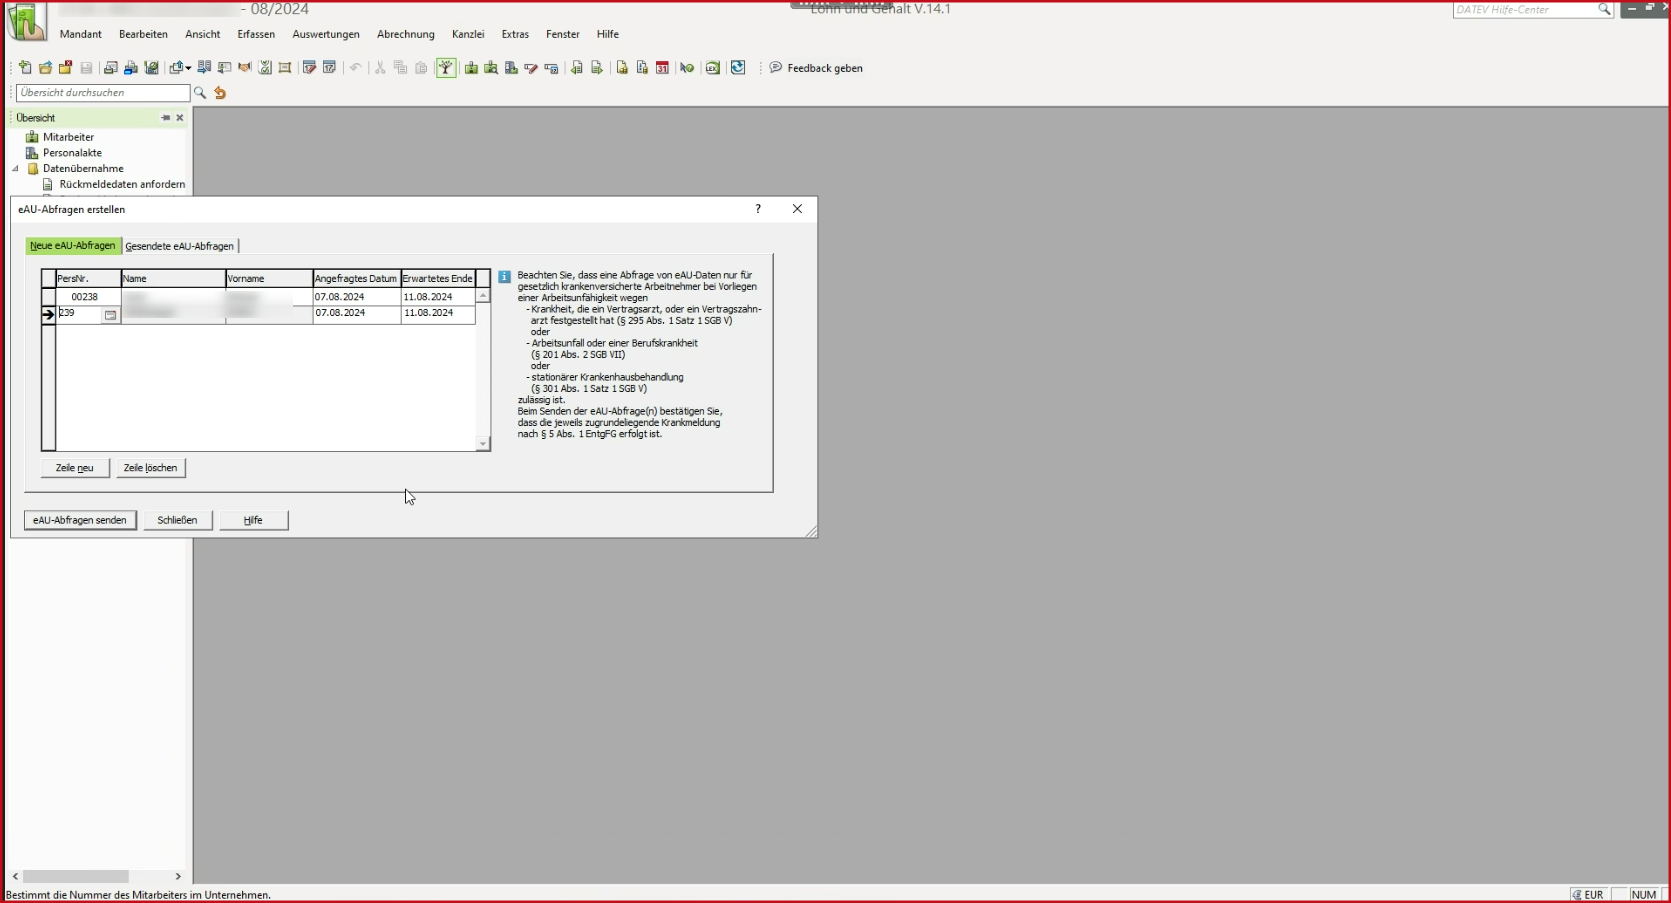Image resolution: width=1671 pixels, height=903 pixels.
Task: Open the export toolbar dropdown arrow
Action: pos(188,68)
